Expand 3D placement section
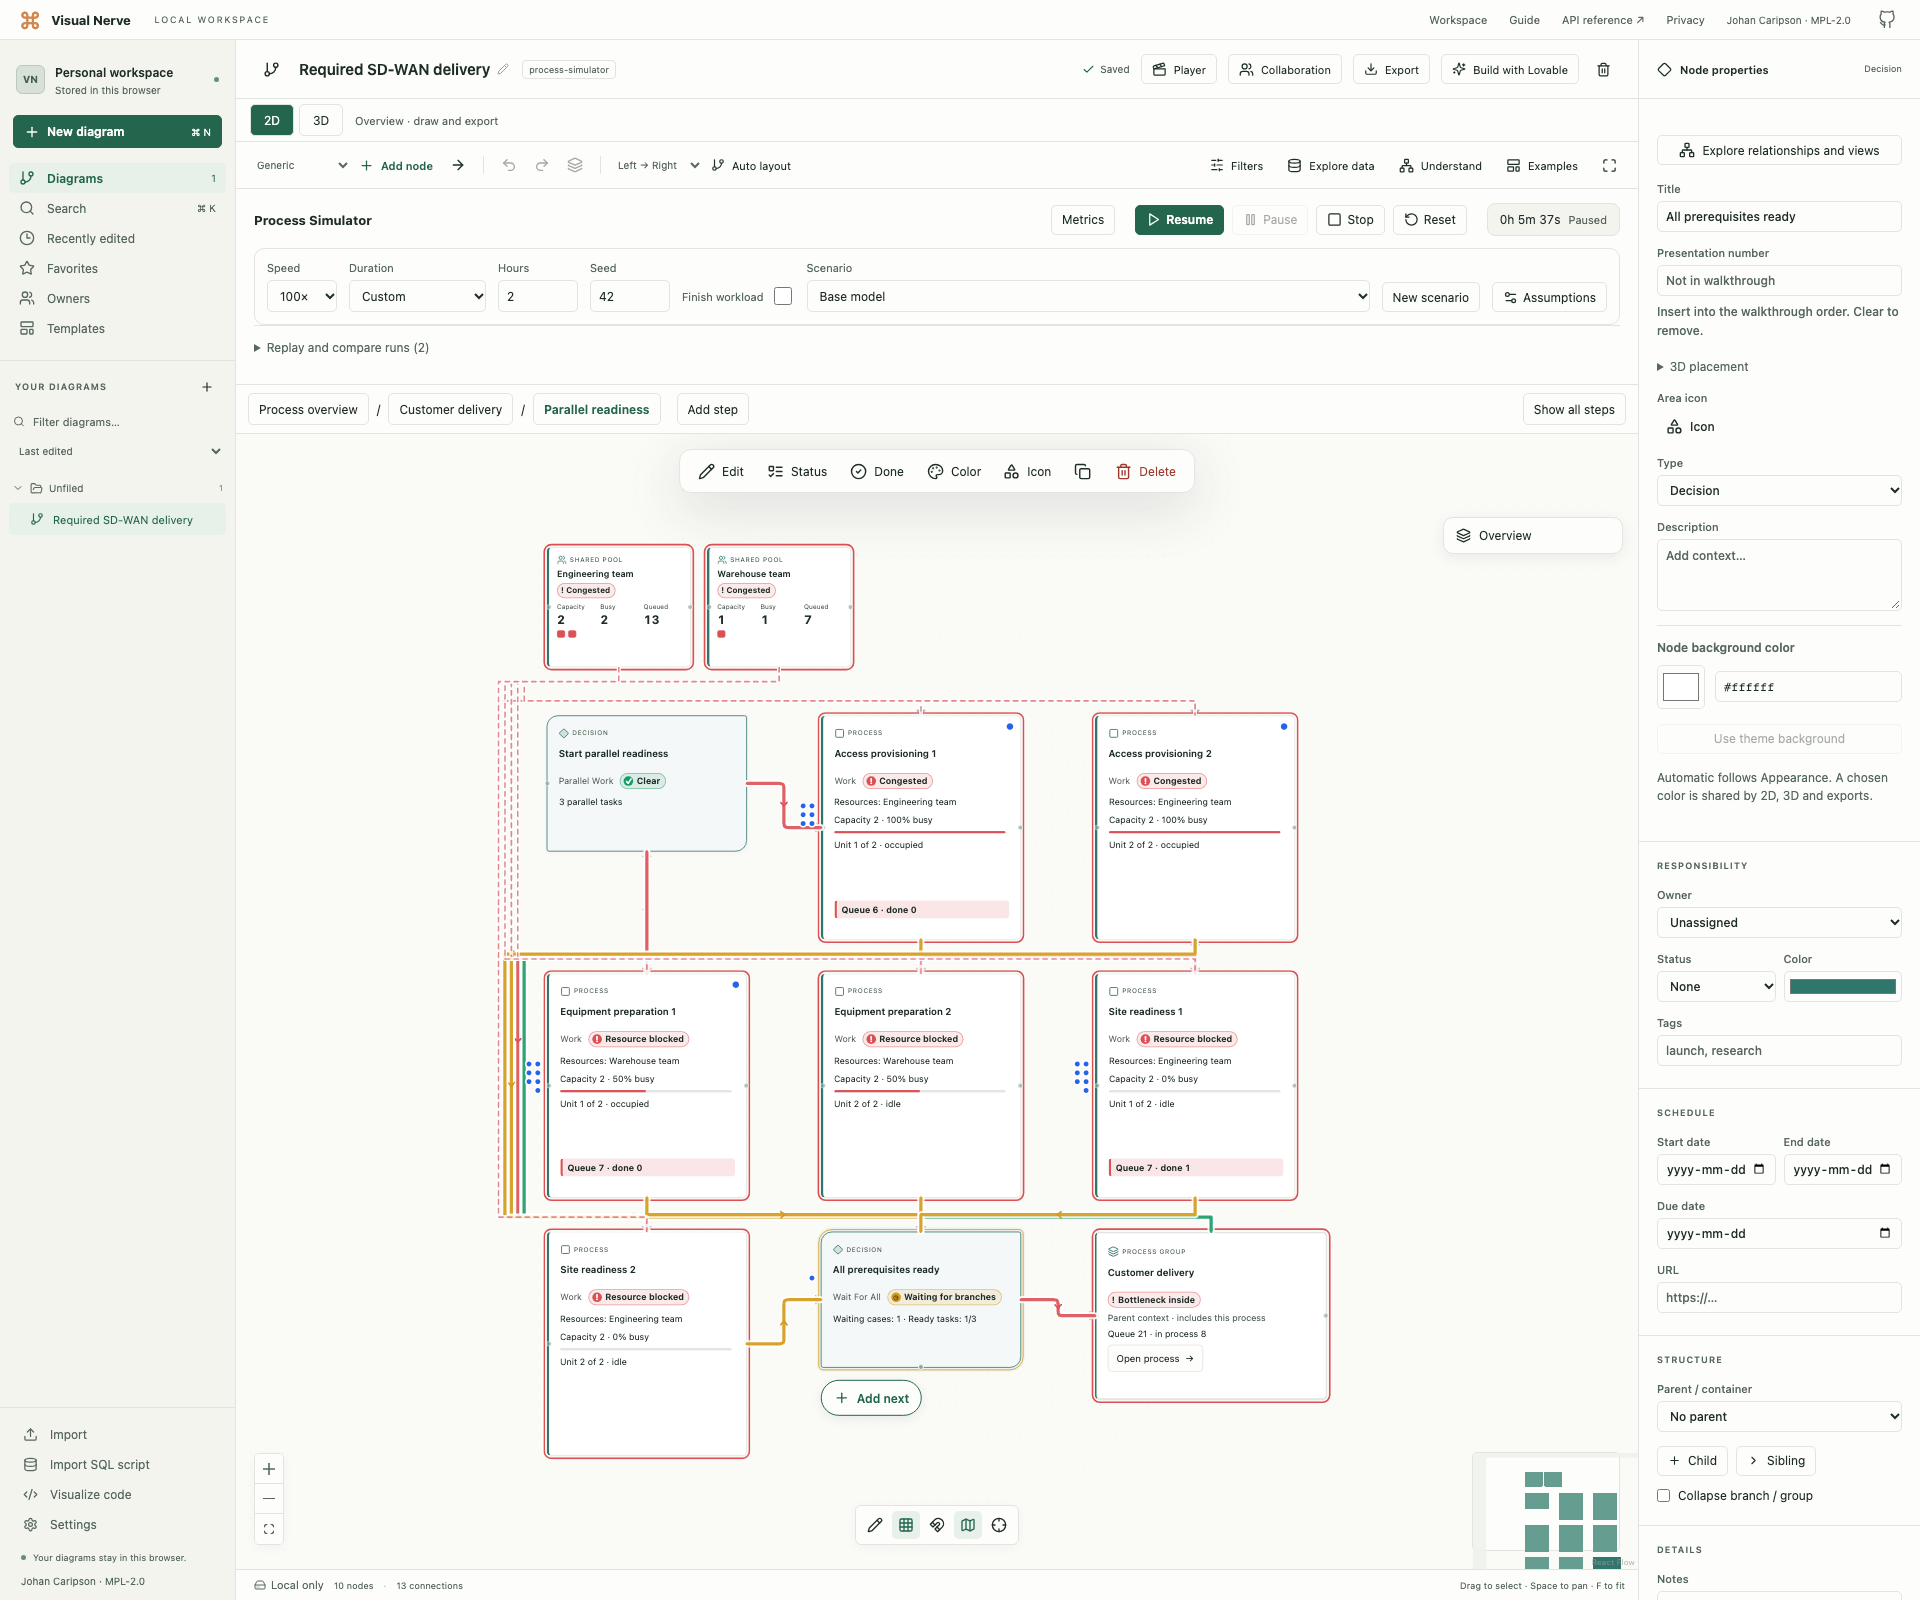 click(1703, 367)
